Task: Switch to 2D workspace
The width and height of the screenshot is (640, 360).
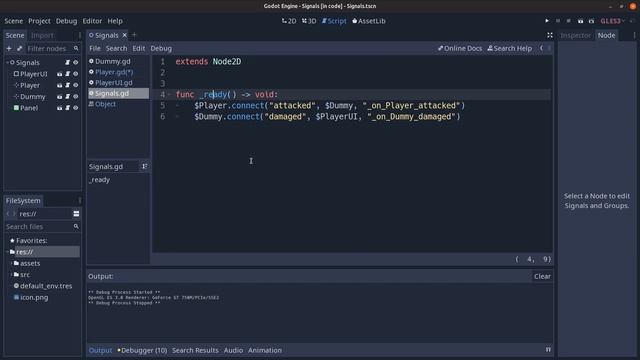Action: (289, 21)
